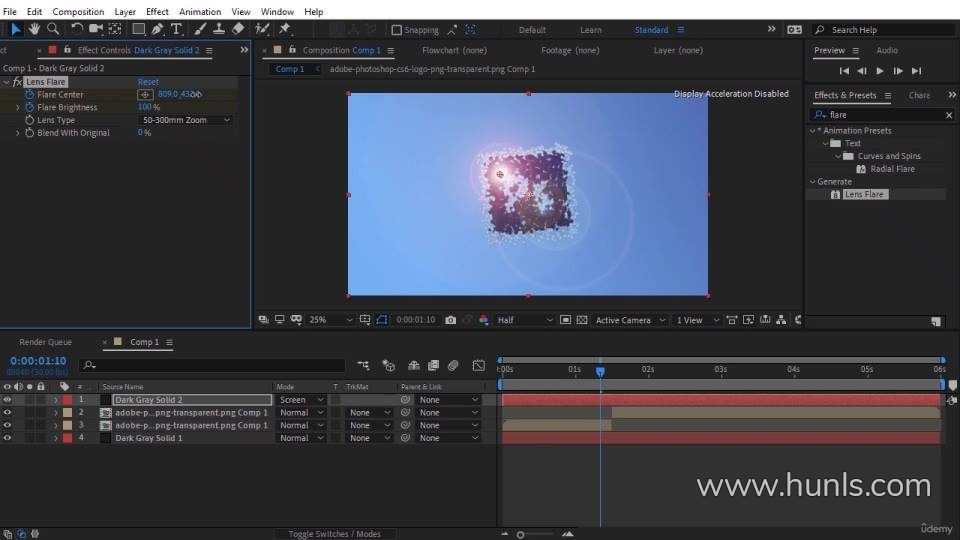Toggle visibility of layer 2 precomp
The image size is (960, 540).
tap(7, 412)
